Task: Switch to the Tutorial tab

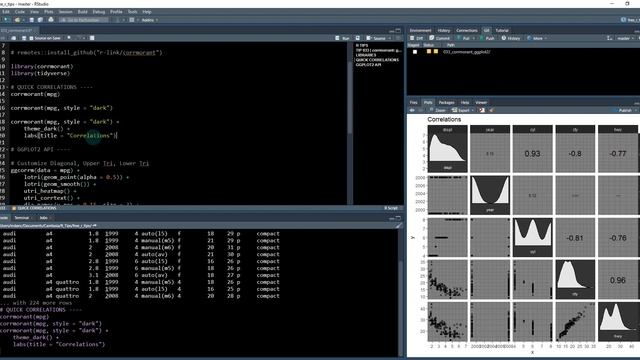Action: click(502, 30)
